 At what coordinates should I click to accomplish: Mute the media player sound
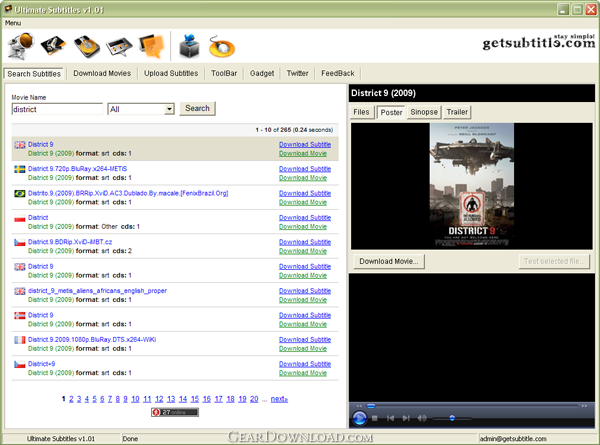tap(422, 418)
